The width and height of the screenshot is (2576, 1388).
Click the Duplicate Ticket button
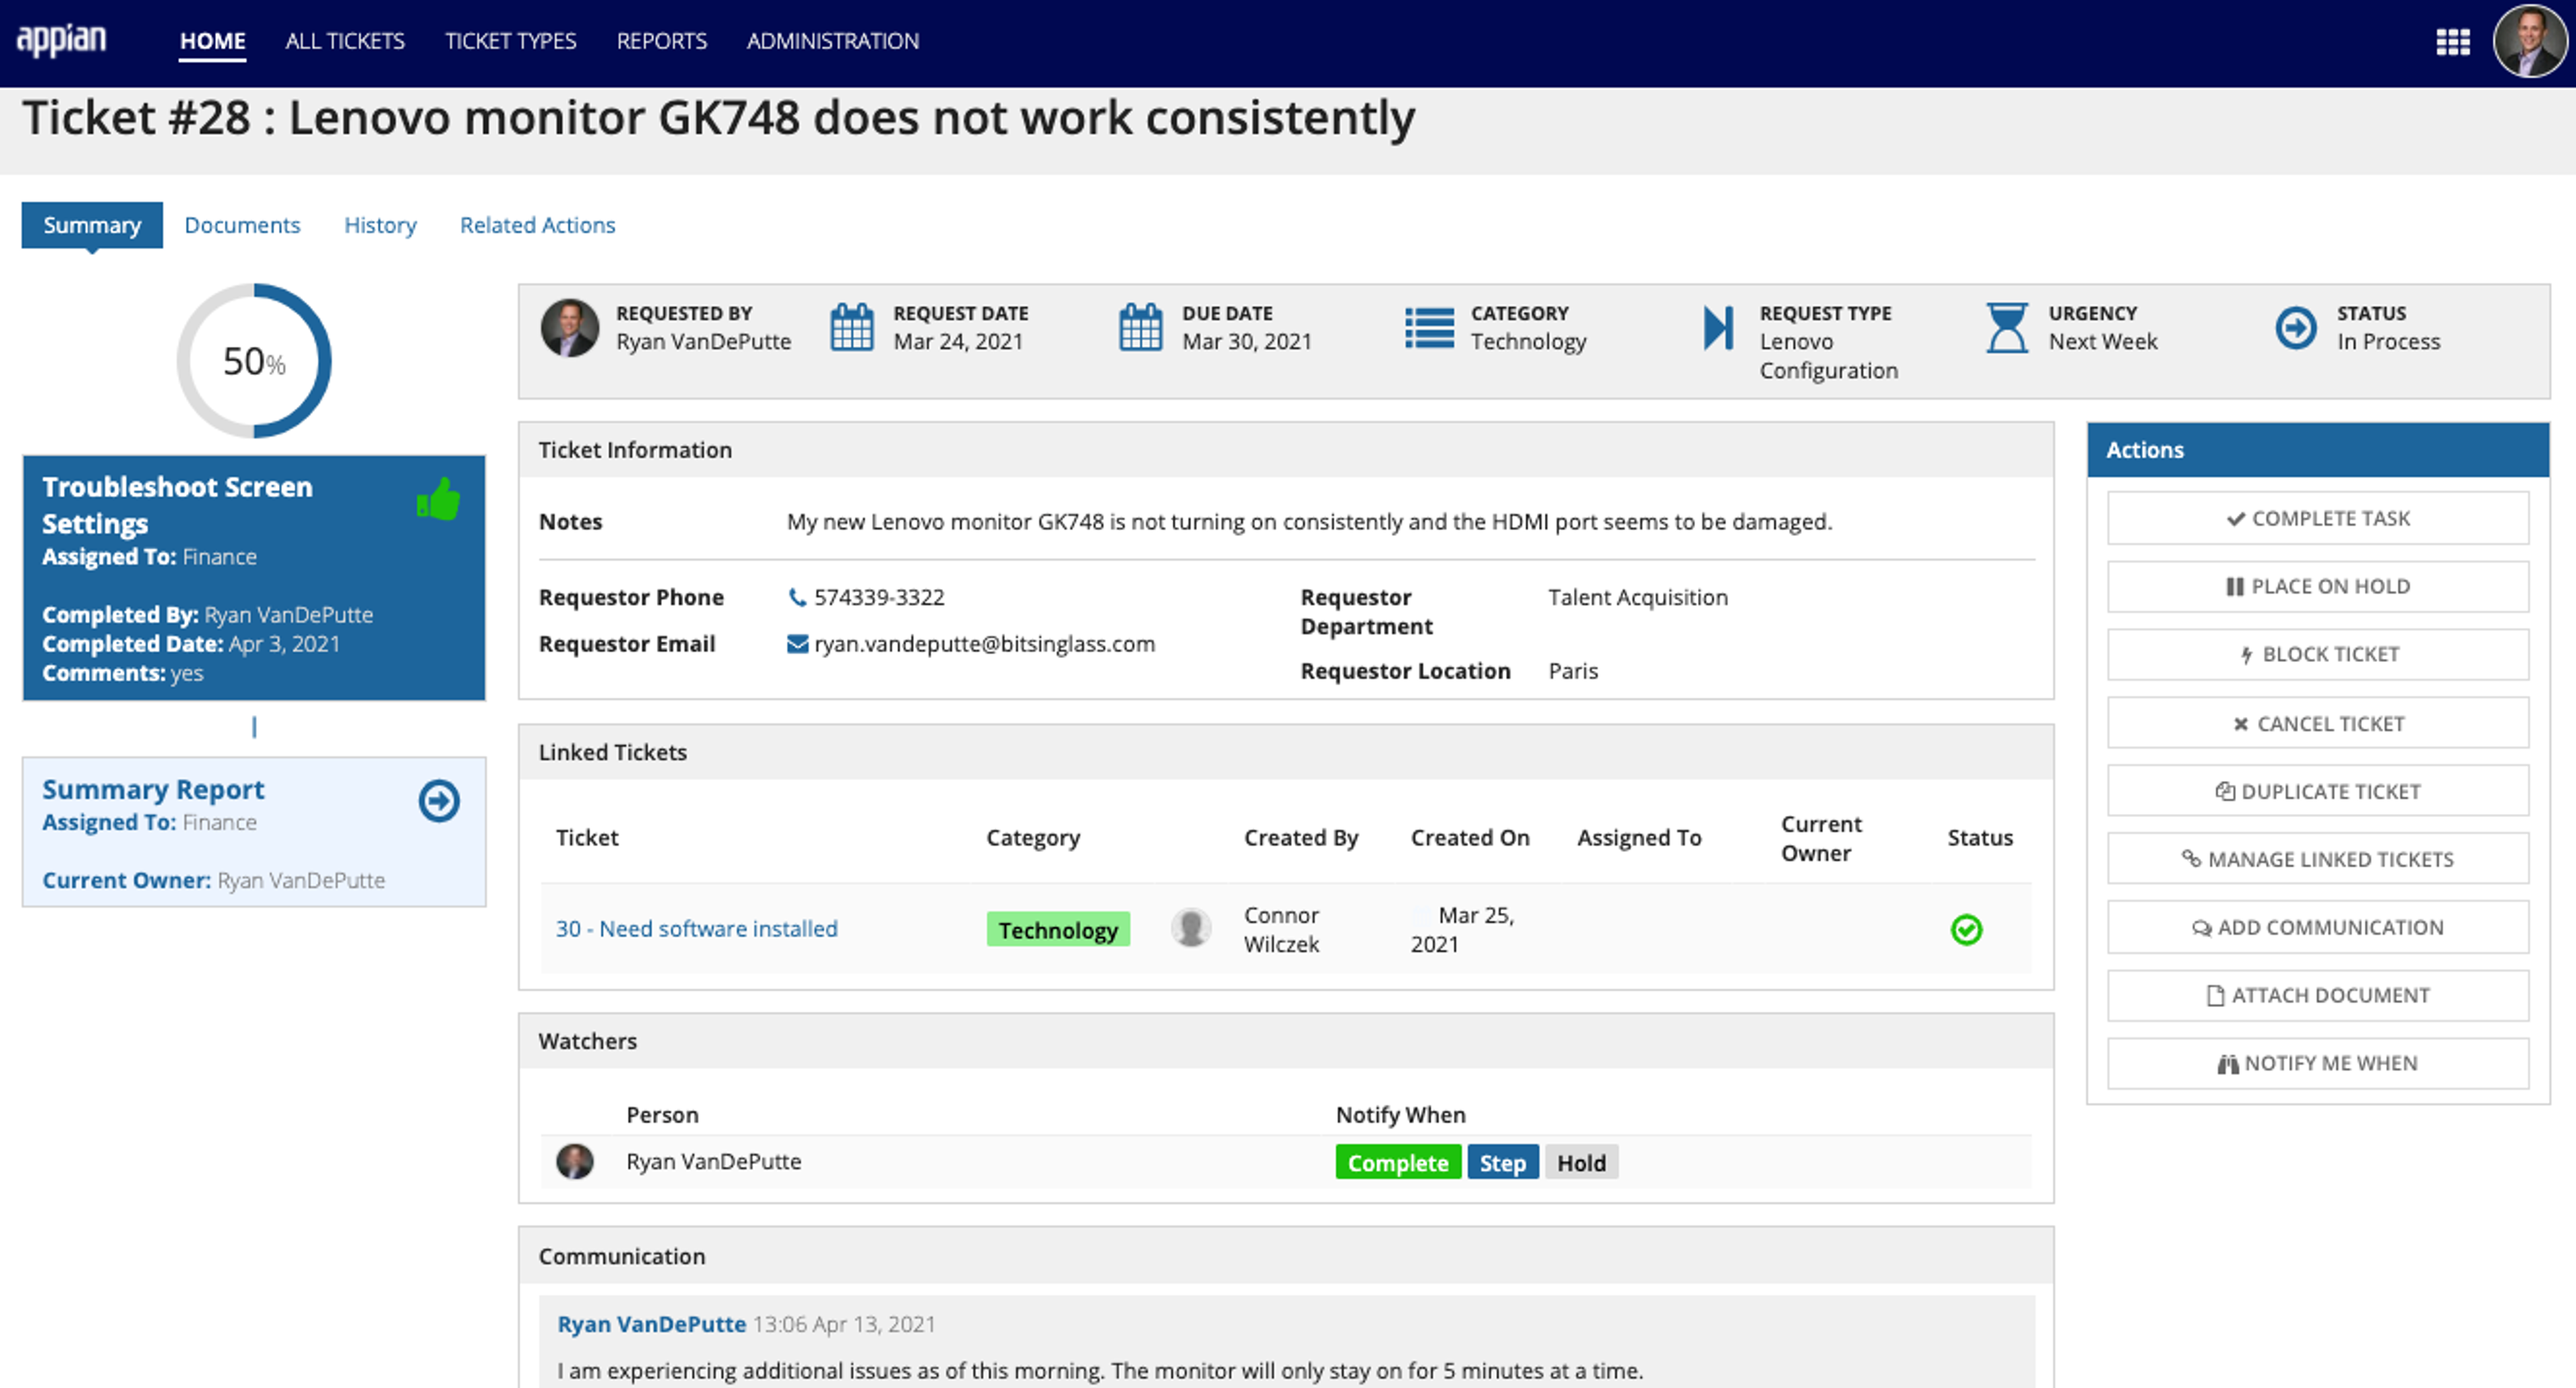point(2318,791)
